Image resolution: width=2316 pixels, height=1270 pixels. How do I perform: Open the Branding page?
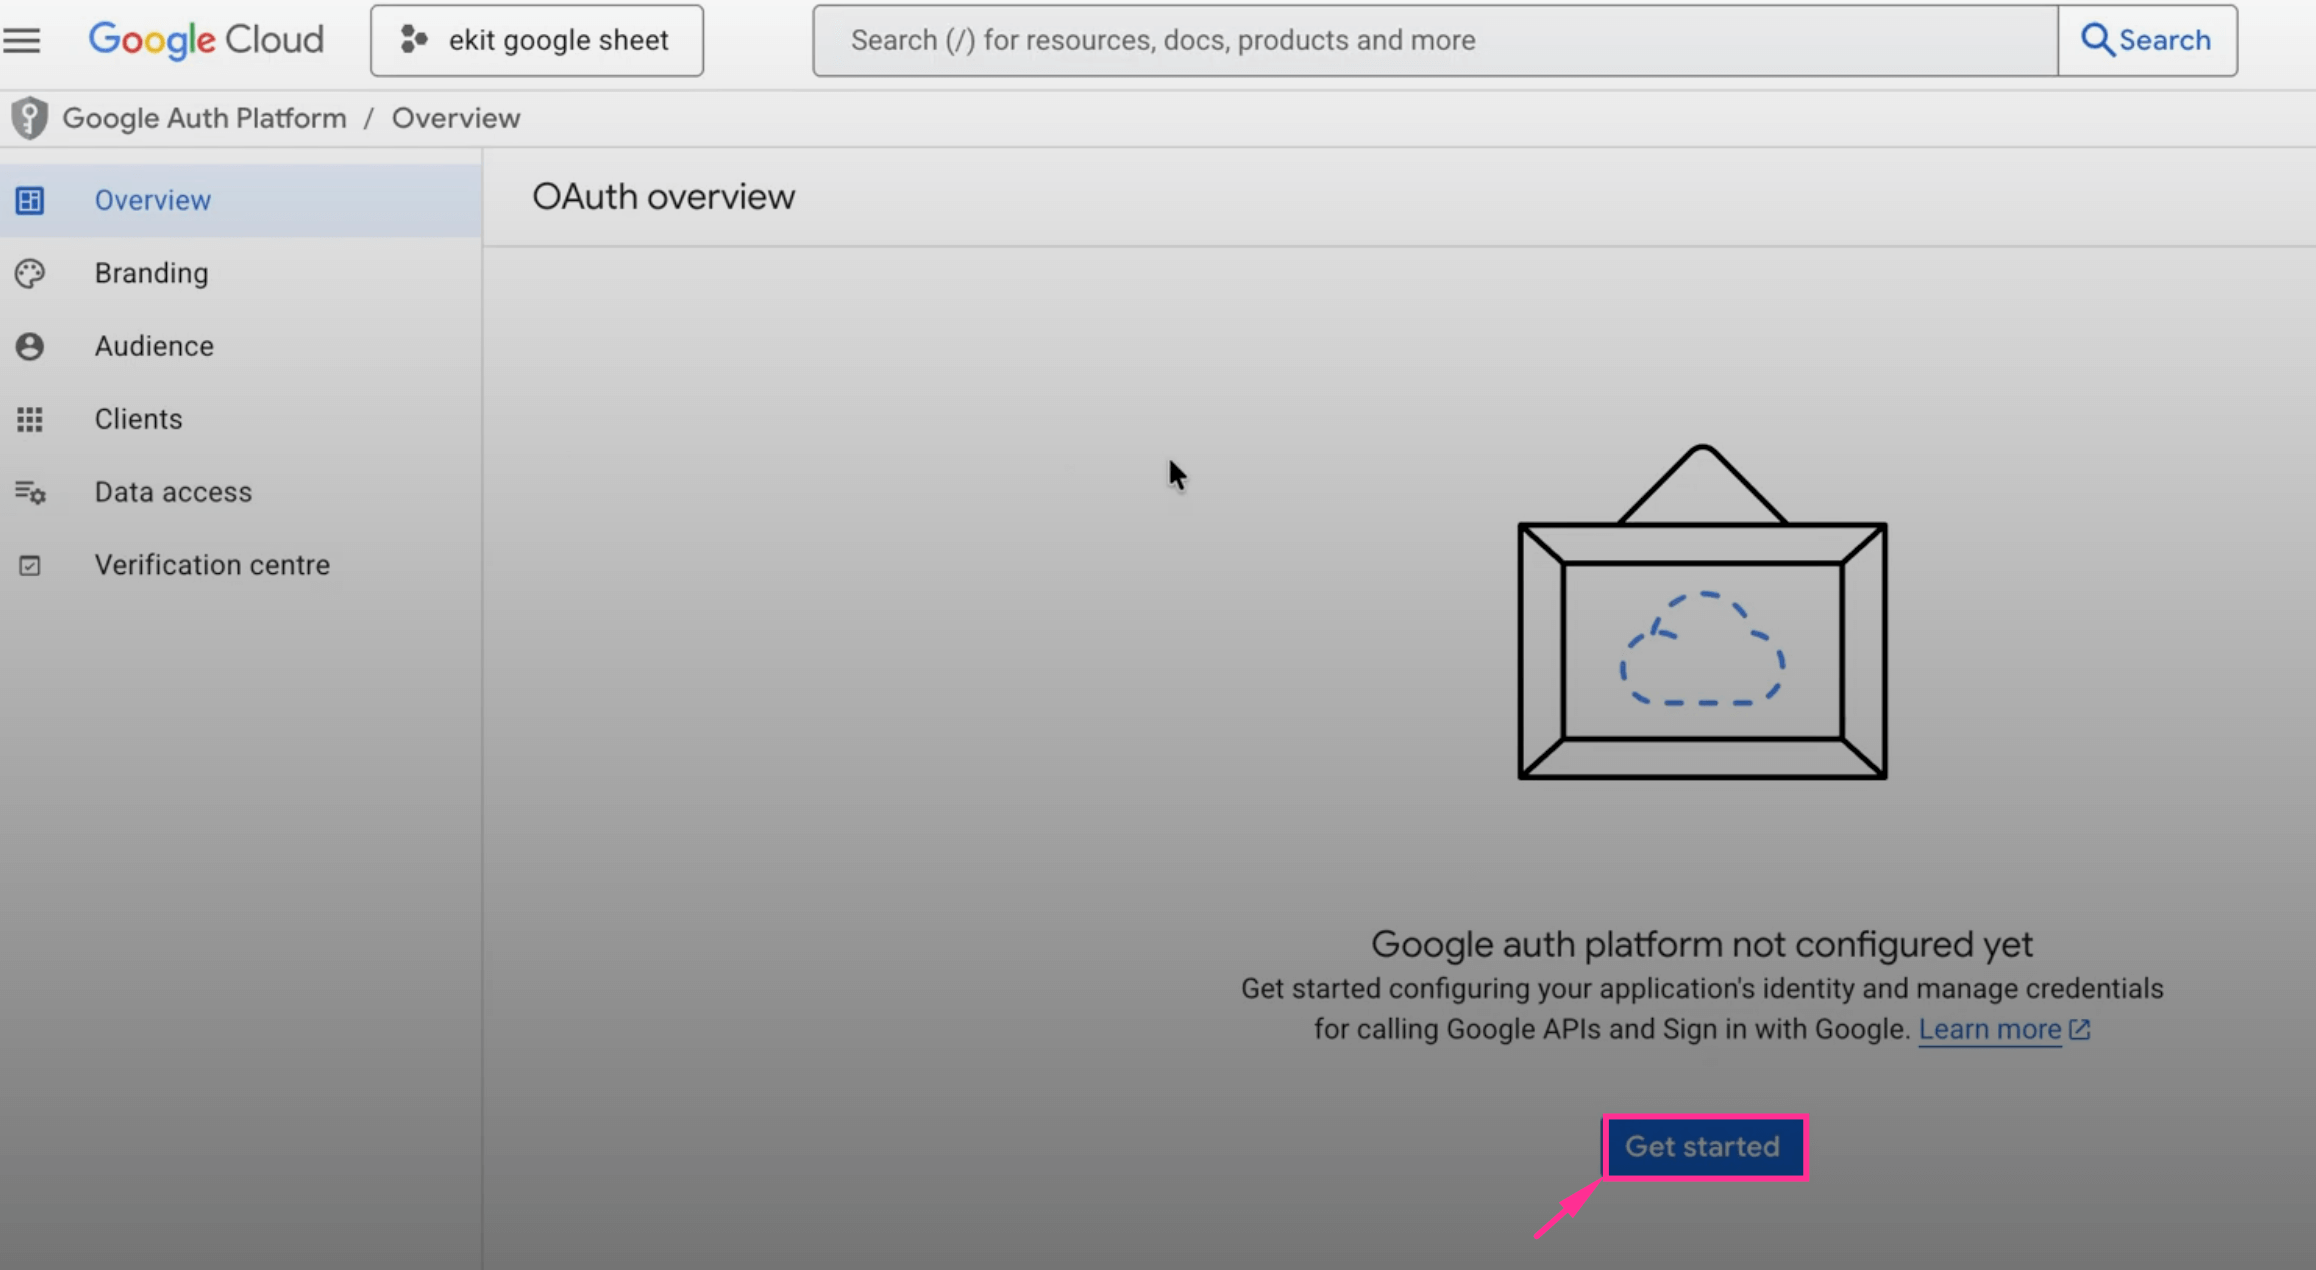(240, 273)
